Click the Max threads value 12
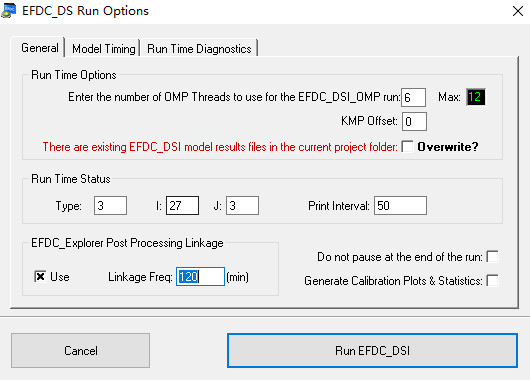Viewport: 530px width, 380px height. [476, 97]
